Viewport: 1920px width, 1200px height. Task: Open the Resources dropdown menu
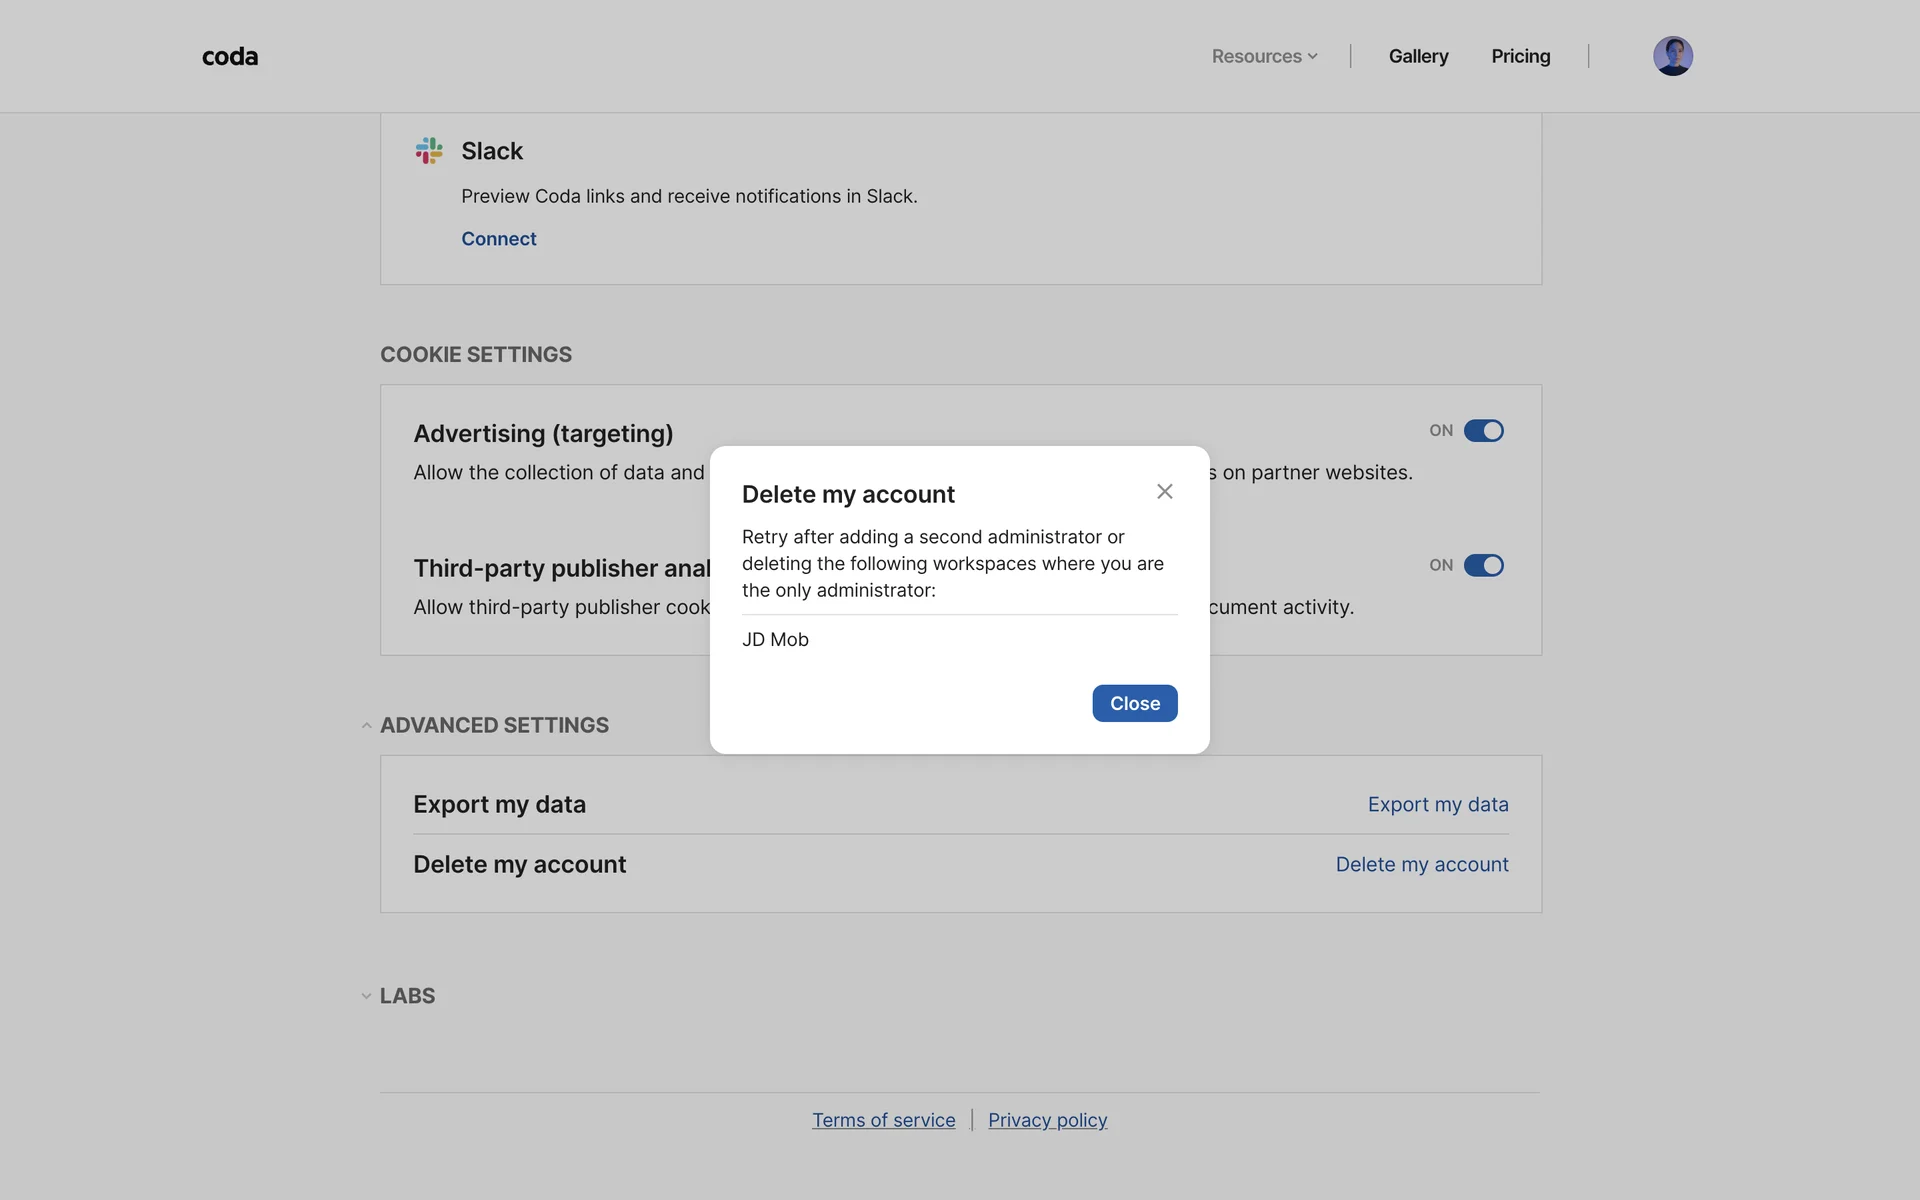pyautogui.click(x=1264, y=57)
